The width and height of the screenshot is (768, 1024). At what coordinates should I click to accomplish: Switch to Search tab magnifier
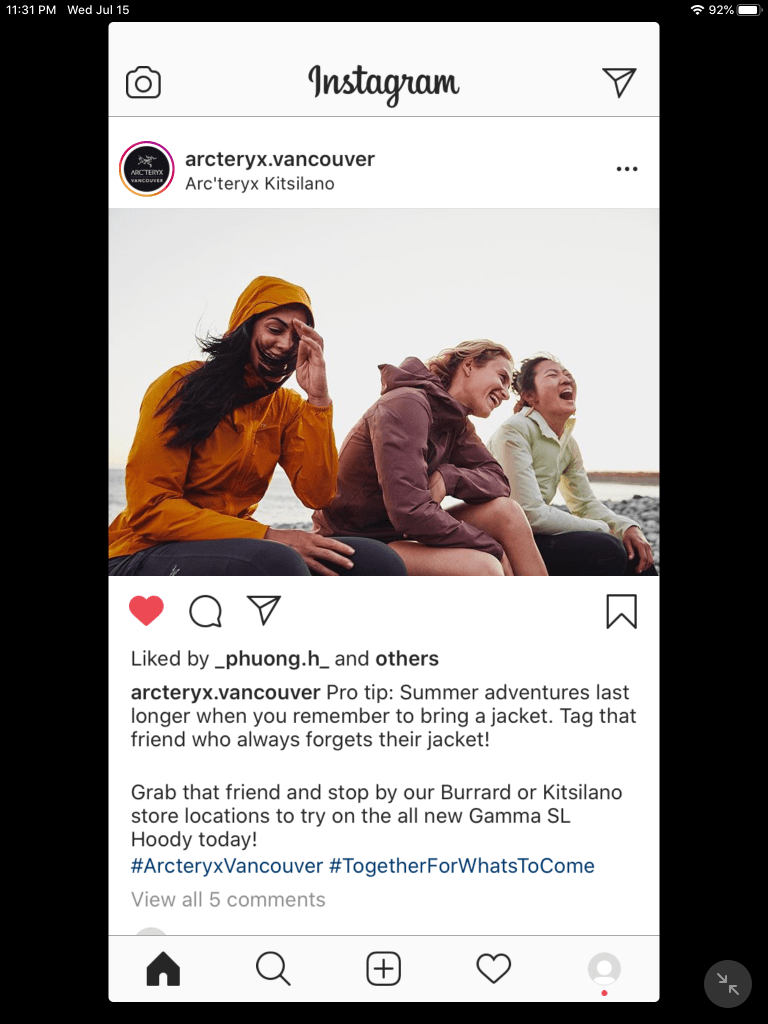273,968
